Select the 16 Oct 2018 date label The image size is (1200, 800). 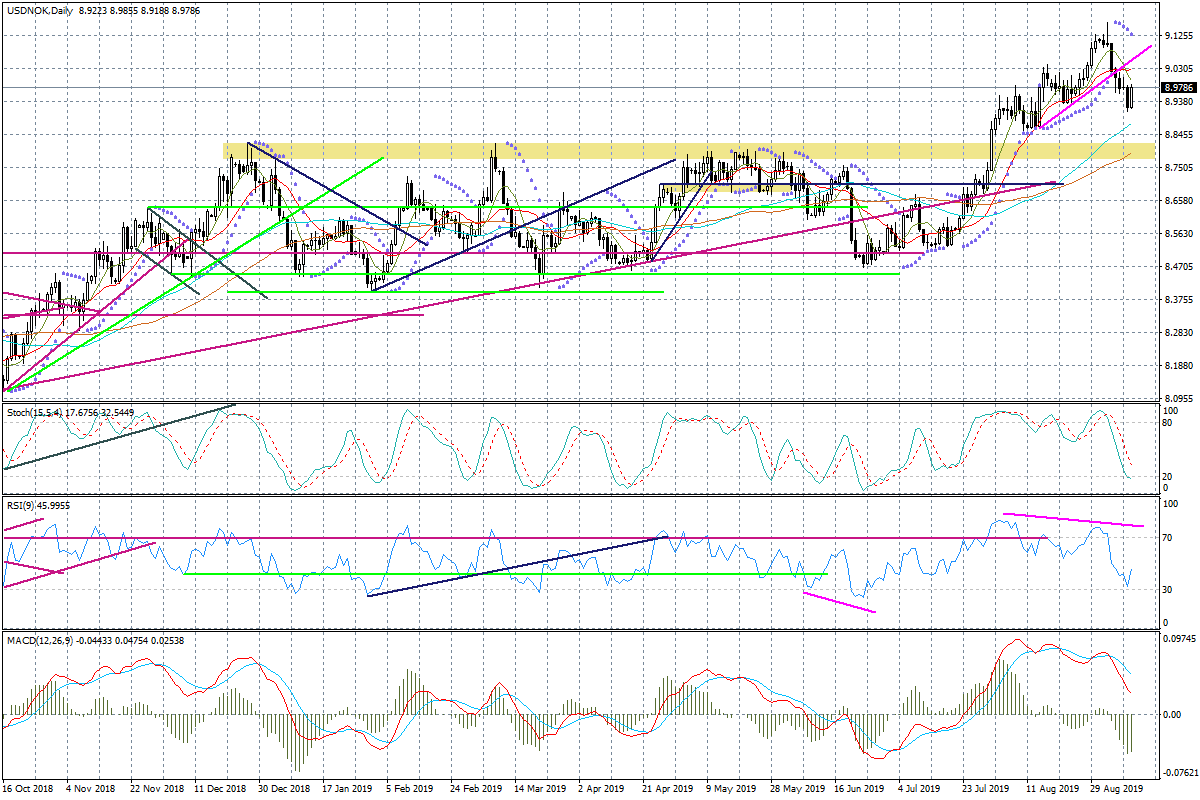tap(26, 788)
